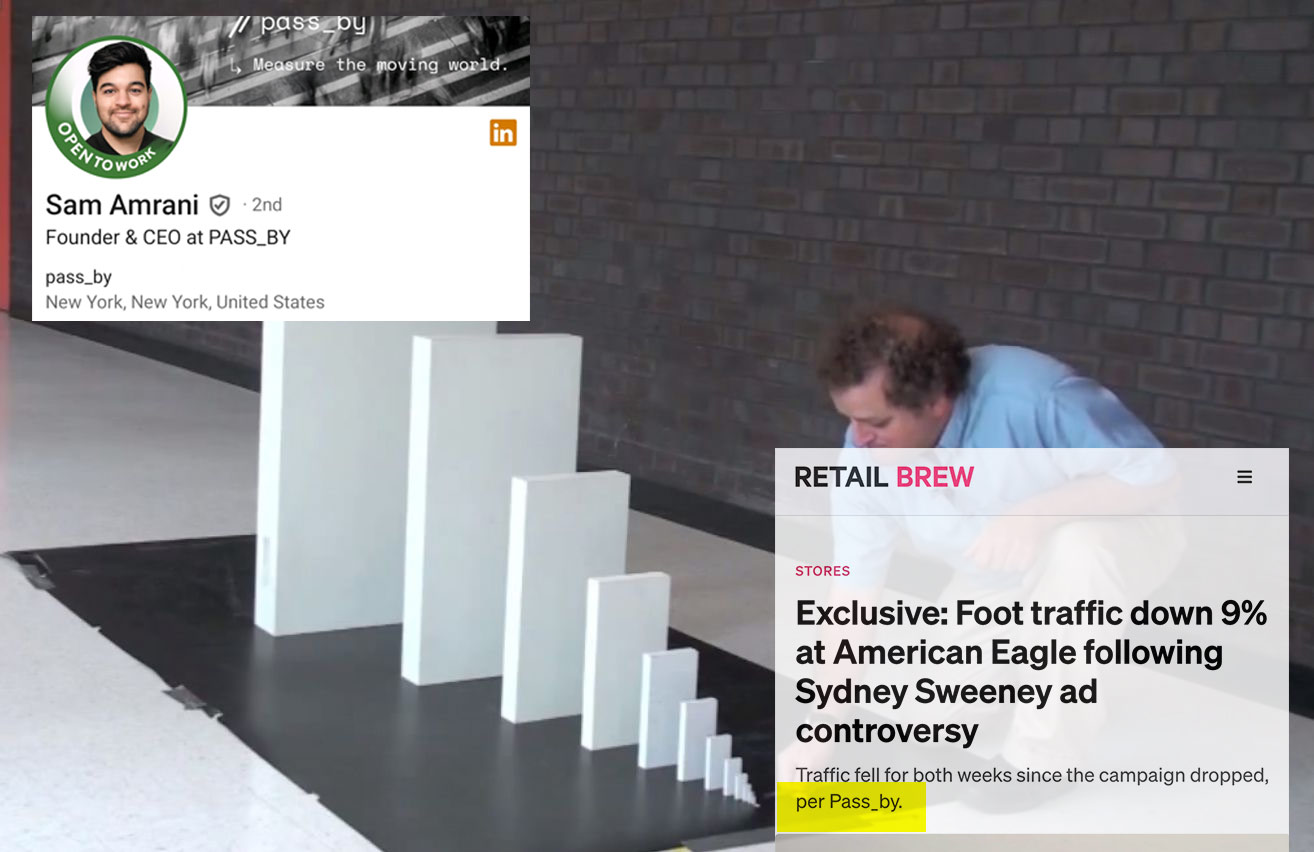The height and width of the screenshot is (852, 1314).
Task: Click the verification shield badge beside Sam Amrani
Action: coord(219,205)
